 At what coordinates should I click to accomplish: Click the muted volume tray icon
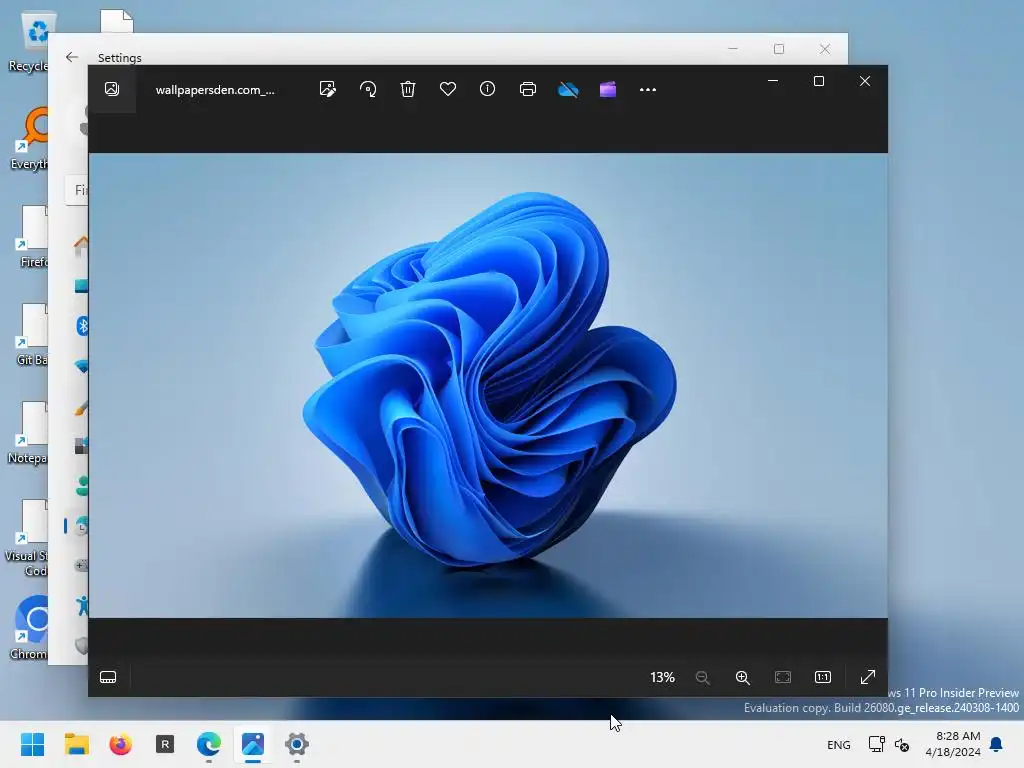point(902,744)
